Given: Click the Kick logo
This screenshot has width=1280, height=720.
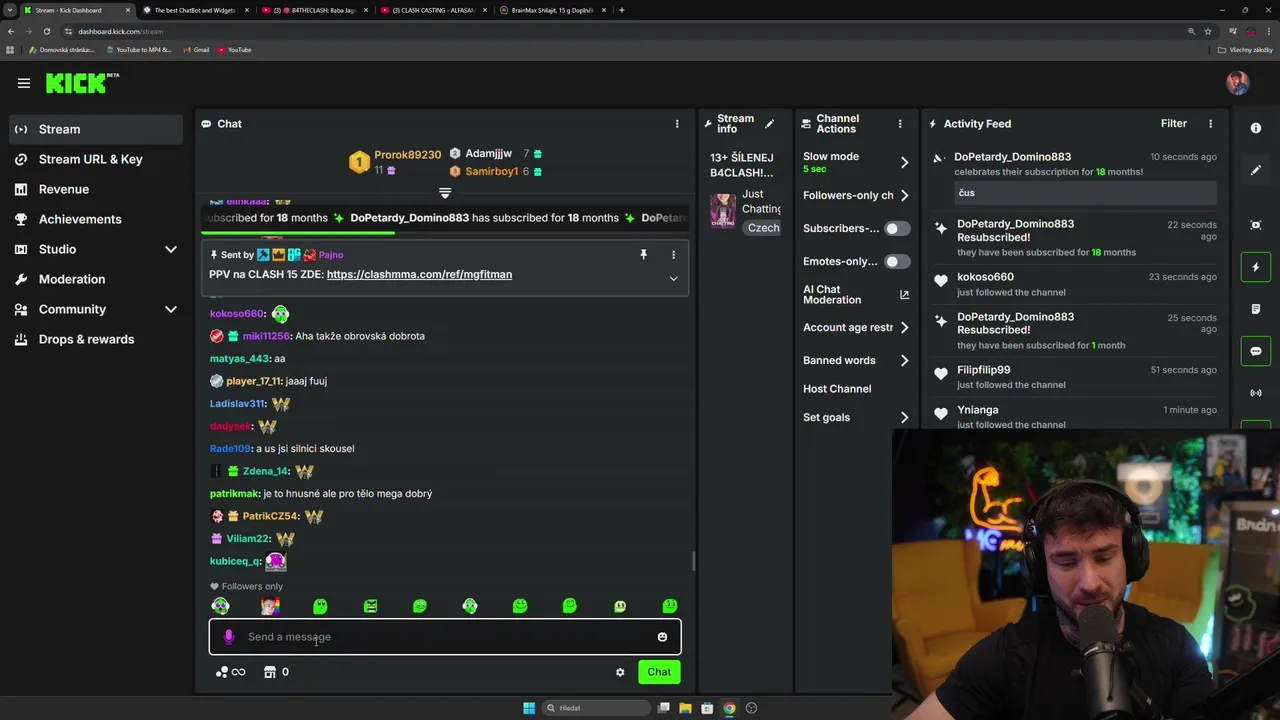Looking at the screenshot, I should coord(82,83).
